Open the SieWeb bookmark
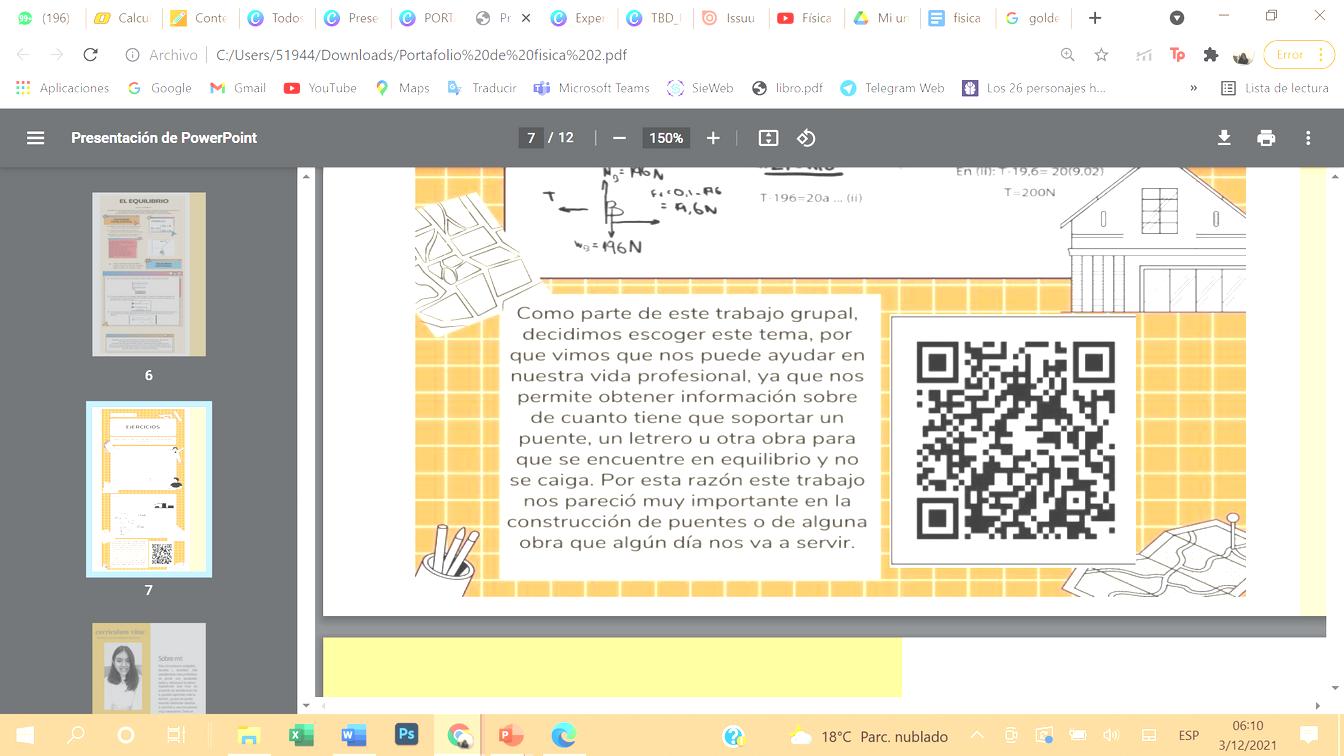 [700, 88]
